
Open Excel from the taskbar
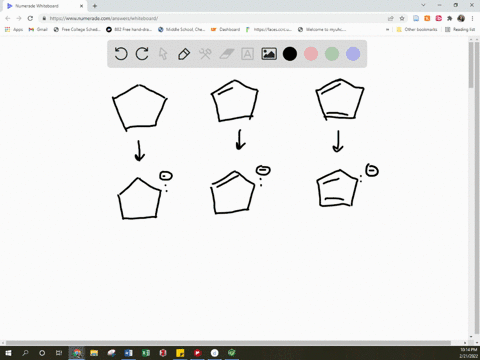pos(146,353)
